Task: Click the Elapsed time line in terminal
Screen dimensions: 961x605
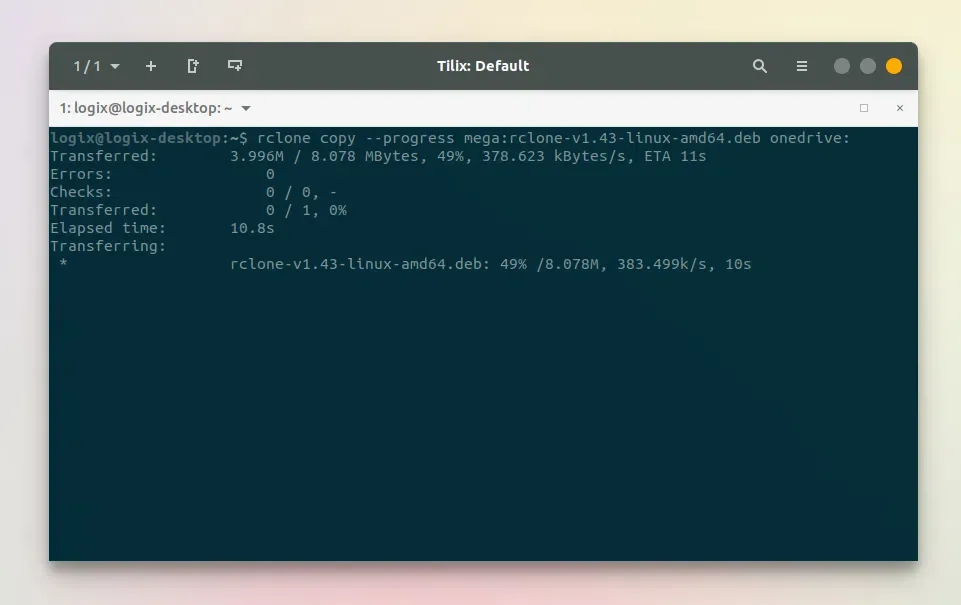Action: point(162,228)
